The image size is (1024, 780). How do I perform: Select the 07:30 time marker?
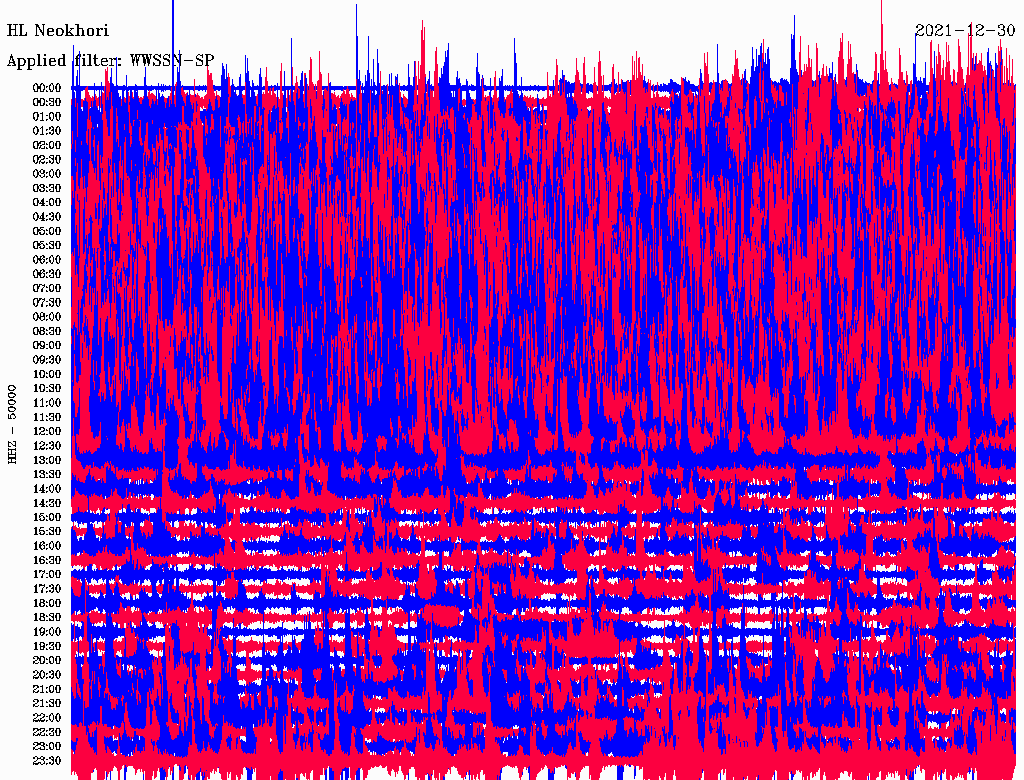click(47, 303)
